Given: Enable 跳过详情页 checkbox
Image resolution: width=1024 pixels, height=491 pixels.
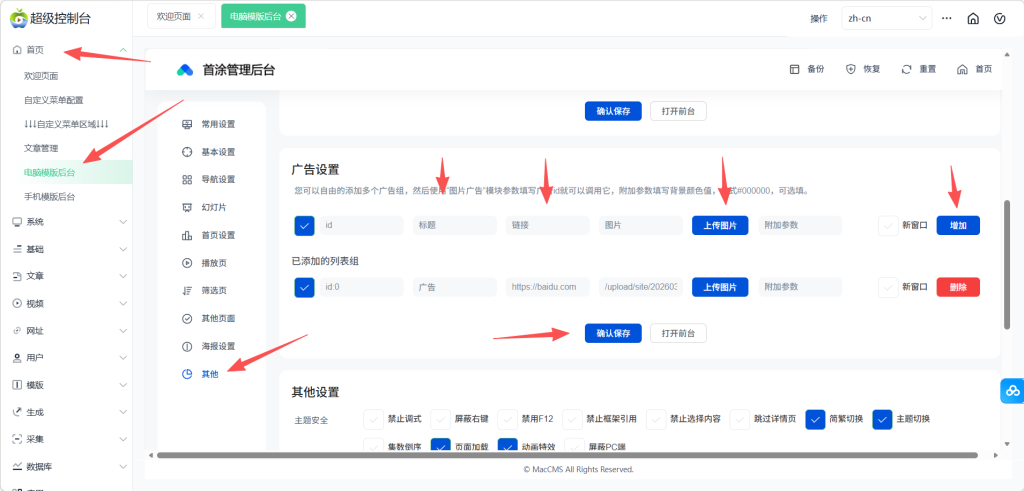Looking at the screenshot, I should point(740,419).
